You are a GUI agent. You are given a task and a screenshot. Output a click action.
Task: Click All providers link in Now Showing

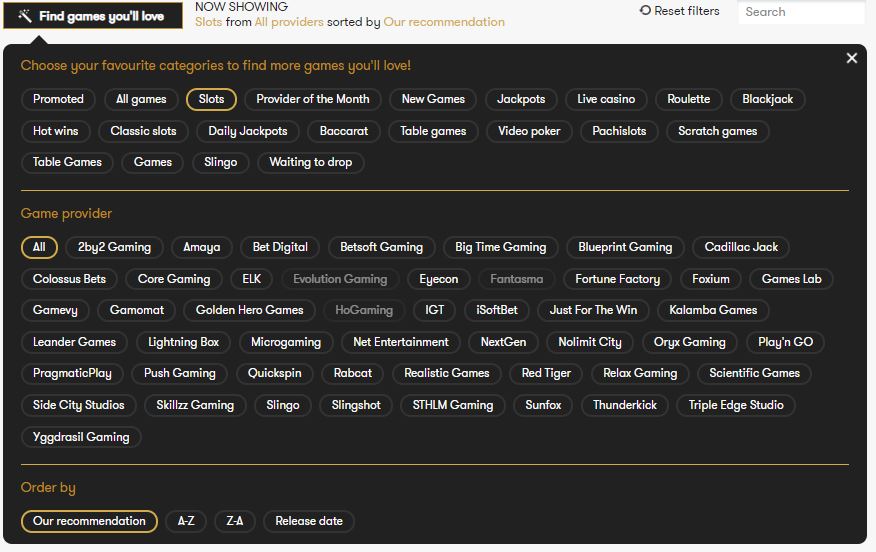coord(289,22)
